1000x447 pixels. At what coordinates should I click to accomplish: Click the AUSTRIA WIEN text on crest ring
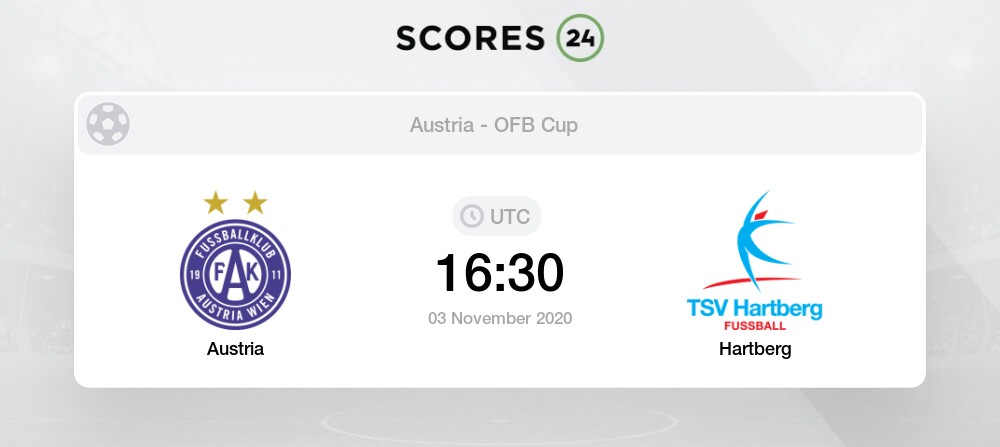(235, 303)
